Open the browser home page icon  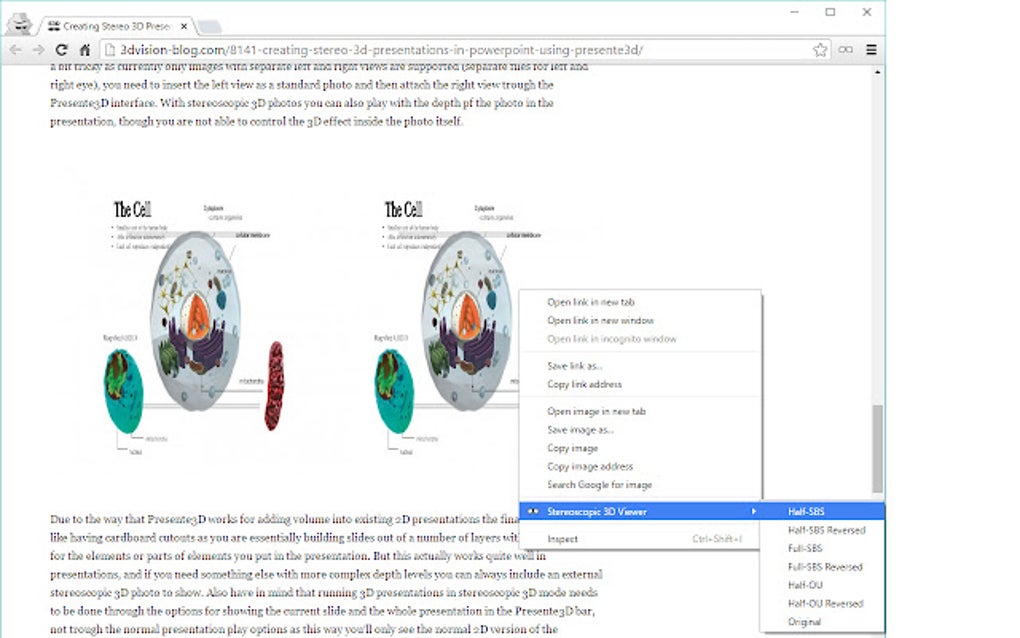[83, 49]
